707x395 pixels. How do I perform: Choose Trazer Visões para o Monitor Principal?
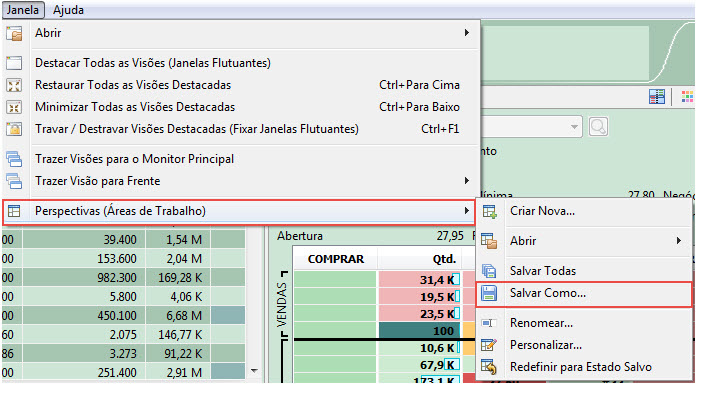(134, 159)
